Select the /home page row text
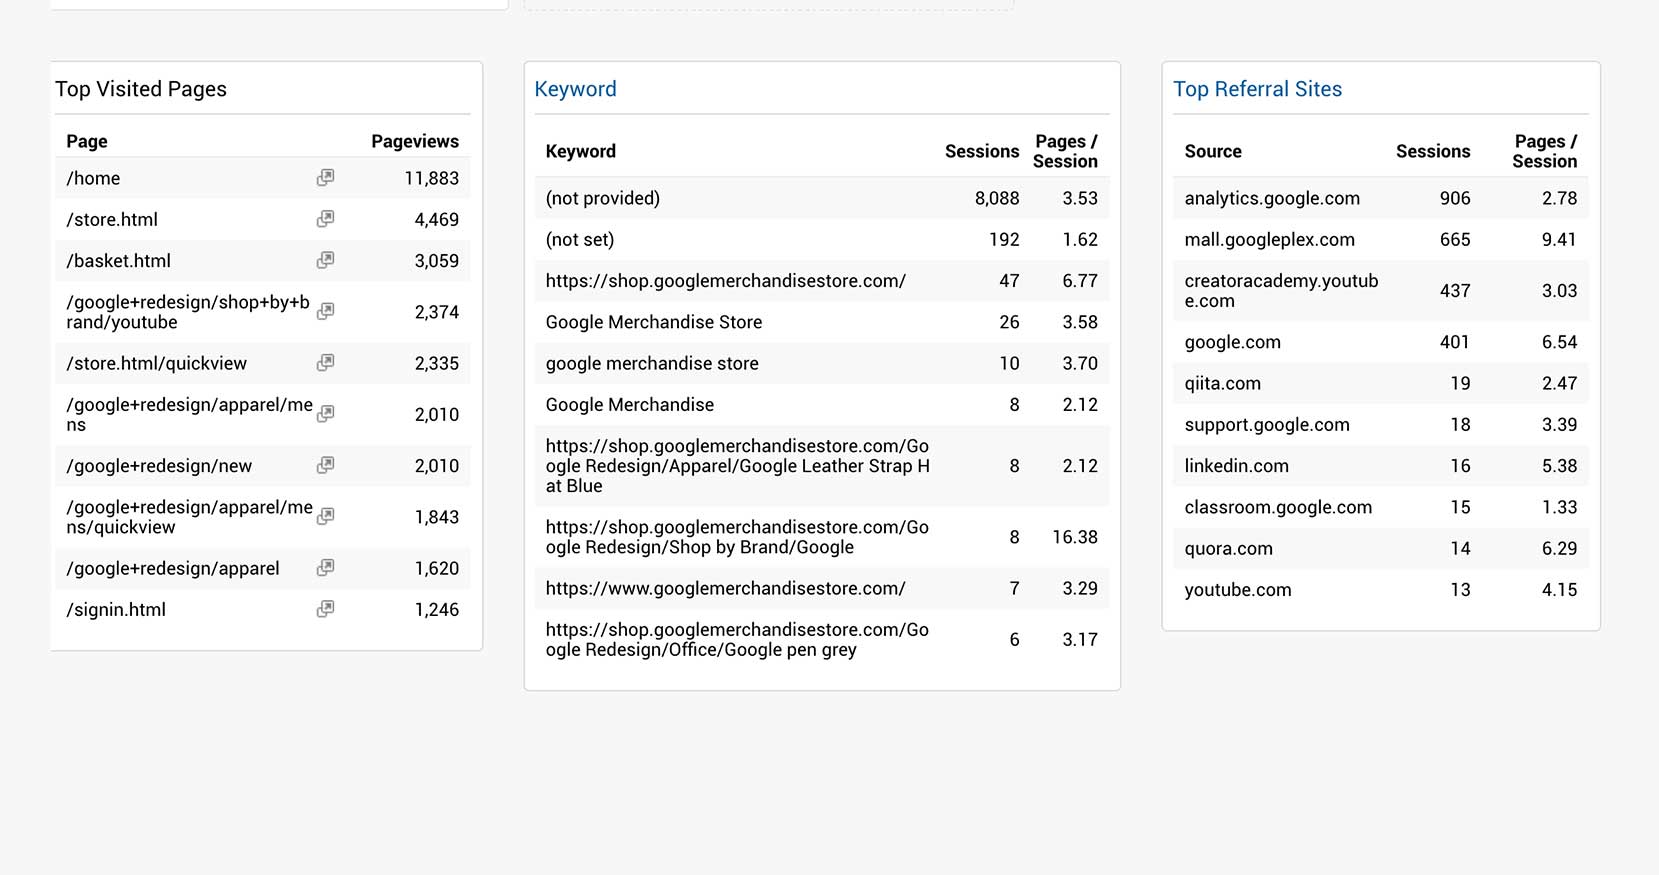The width and height of the screenshot is (1659, 875). pyautogui.click(x=93, y=178)
